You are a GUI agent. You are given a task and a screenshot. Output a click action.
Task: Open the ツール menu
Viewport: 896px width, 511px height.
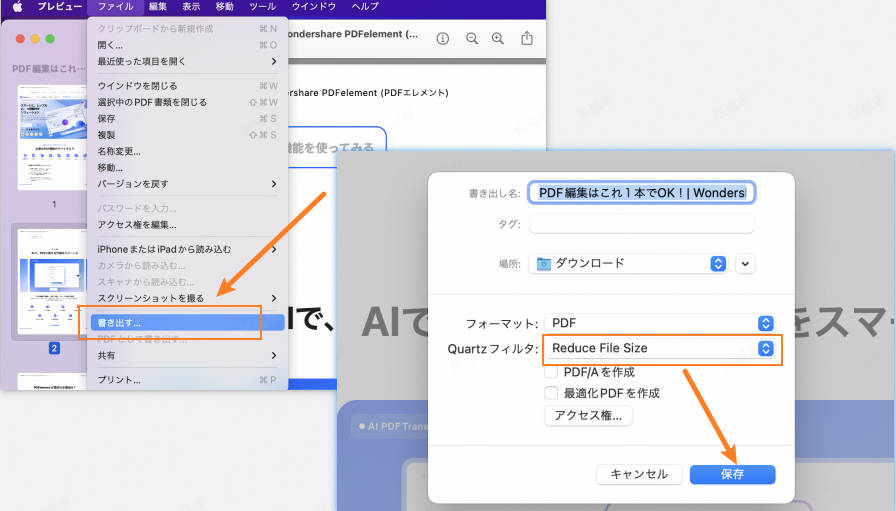[x=262, y=6]
